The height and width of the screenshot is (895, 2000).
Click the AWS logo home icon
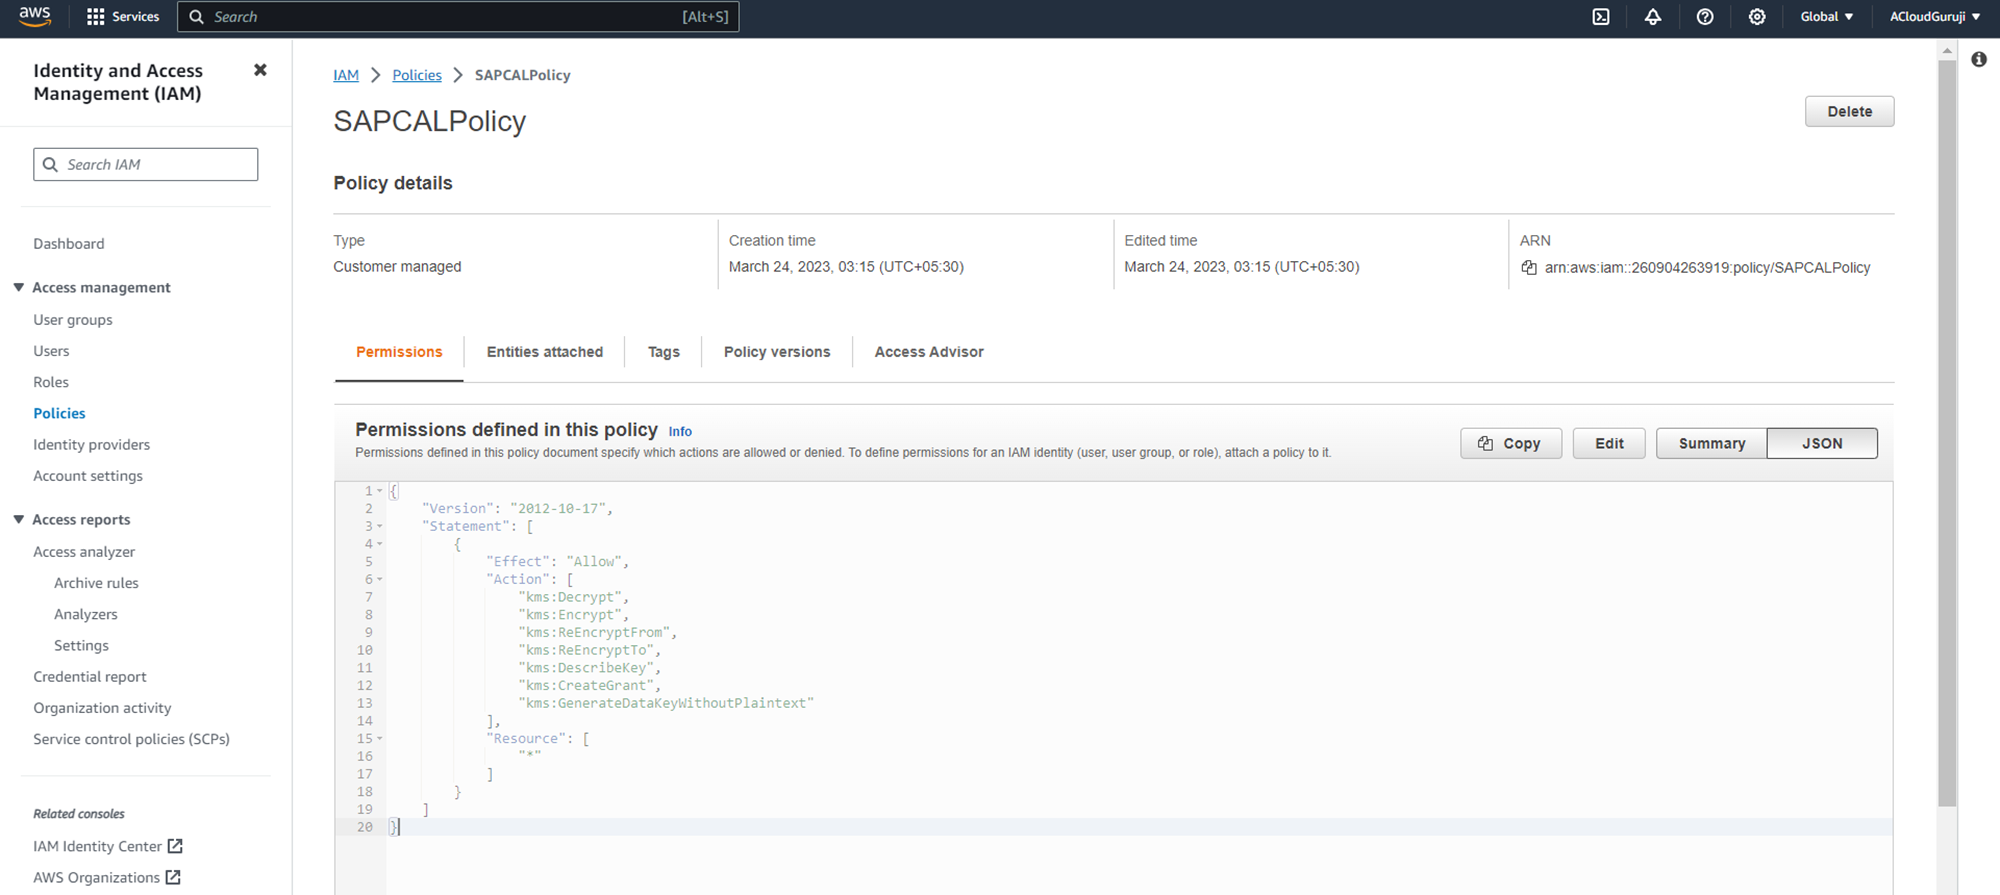35,16
